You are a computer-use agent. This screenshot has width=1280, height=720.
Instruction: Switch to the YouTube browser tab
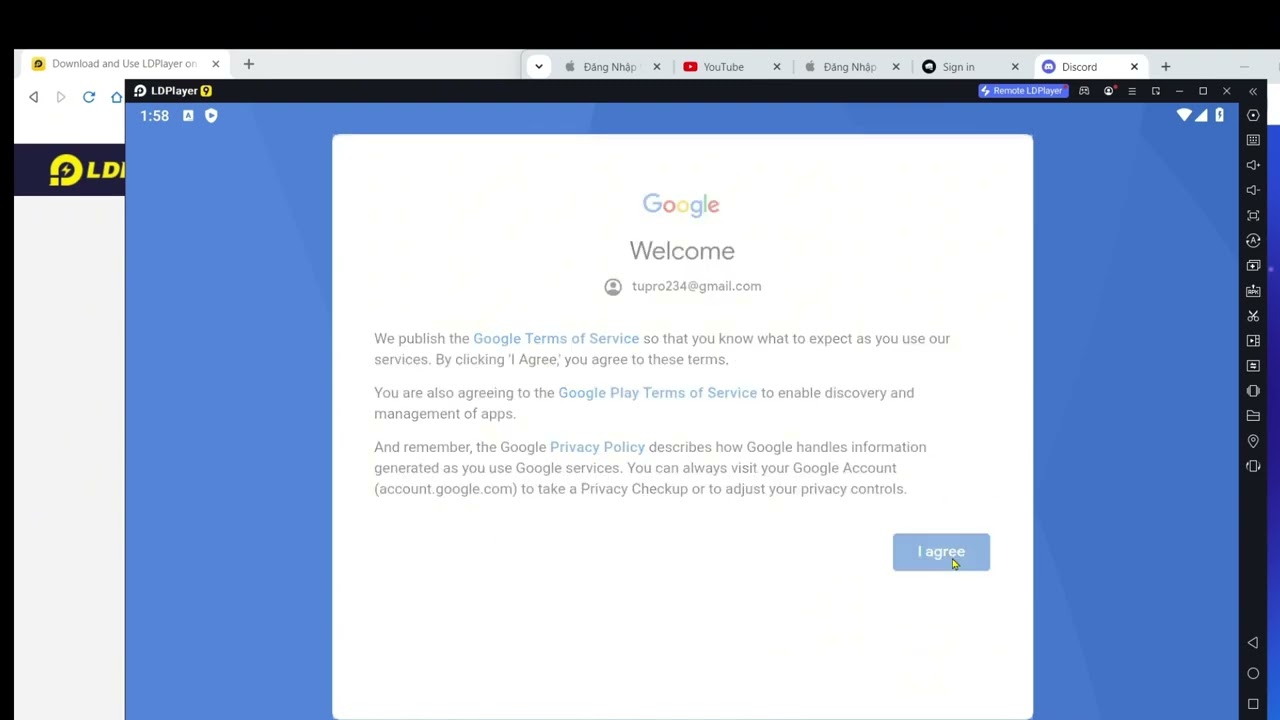coord(731,67)
